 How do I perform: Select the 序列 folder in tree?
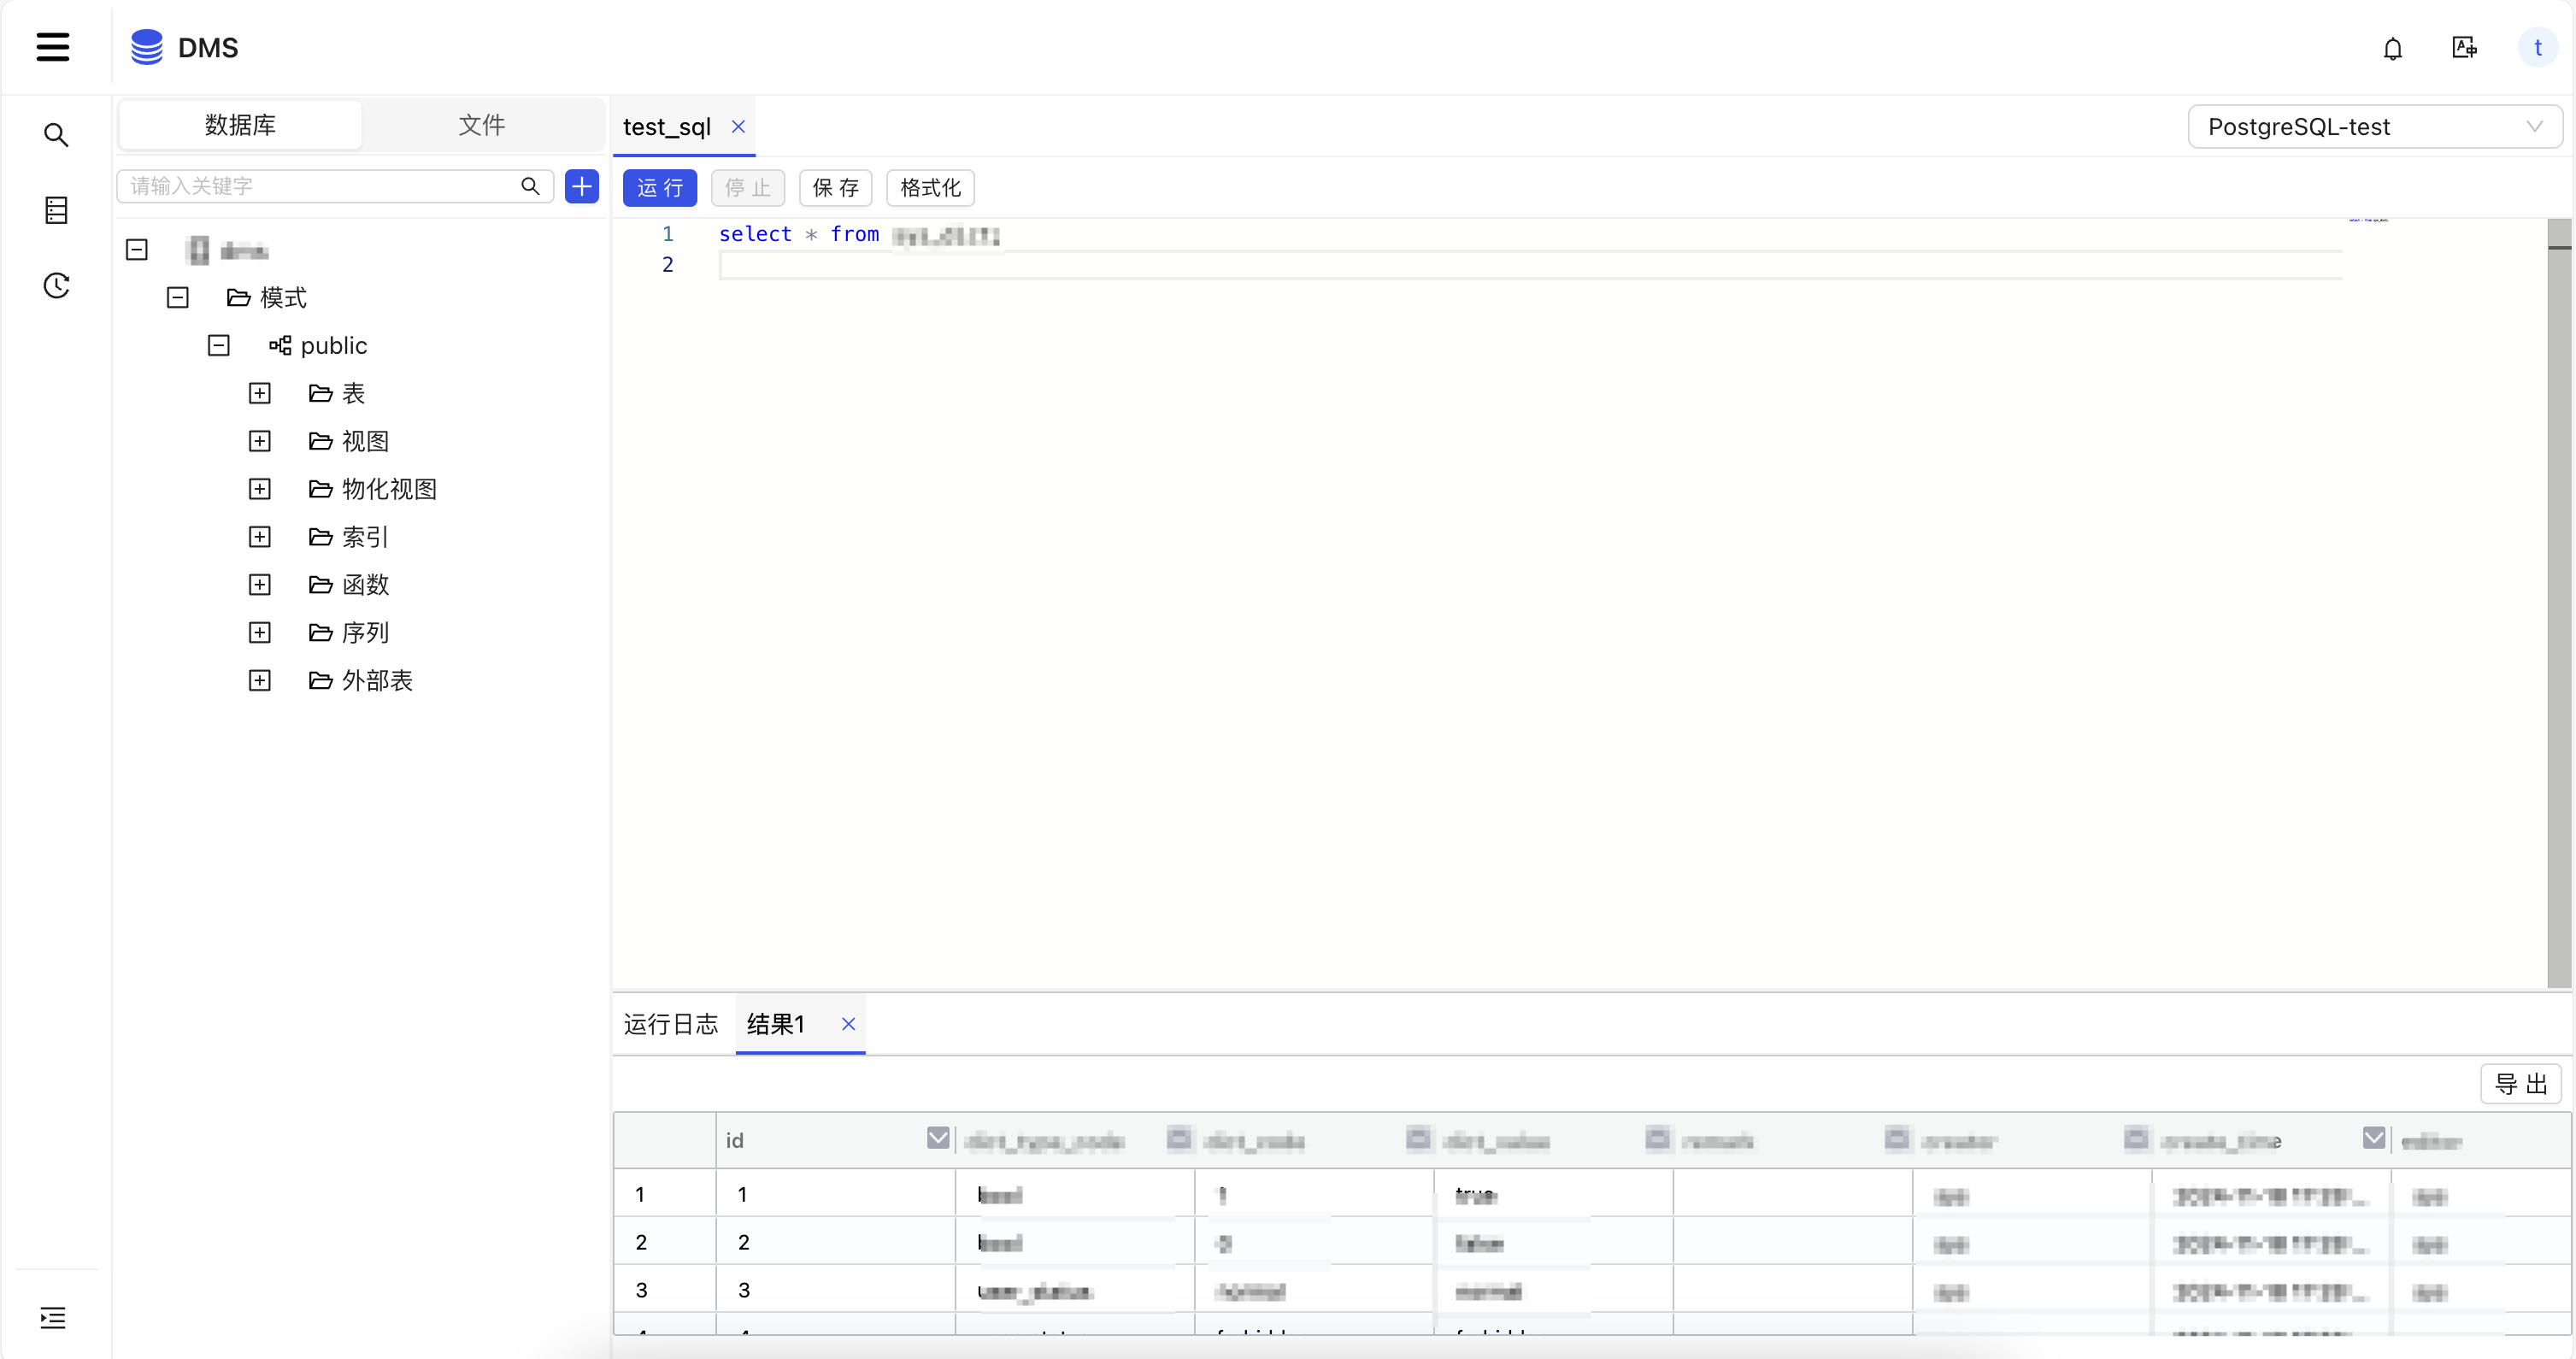click(349, 633)
